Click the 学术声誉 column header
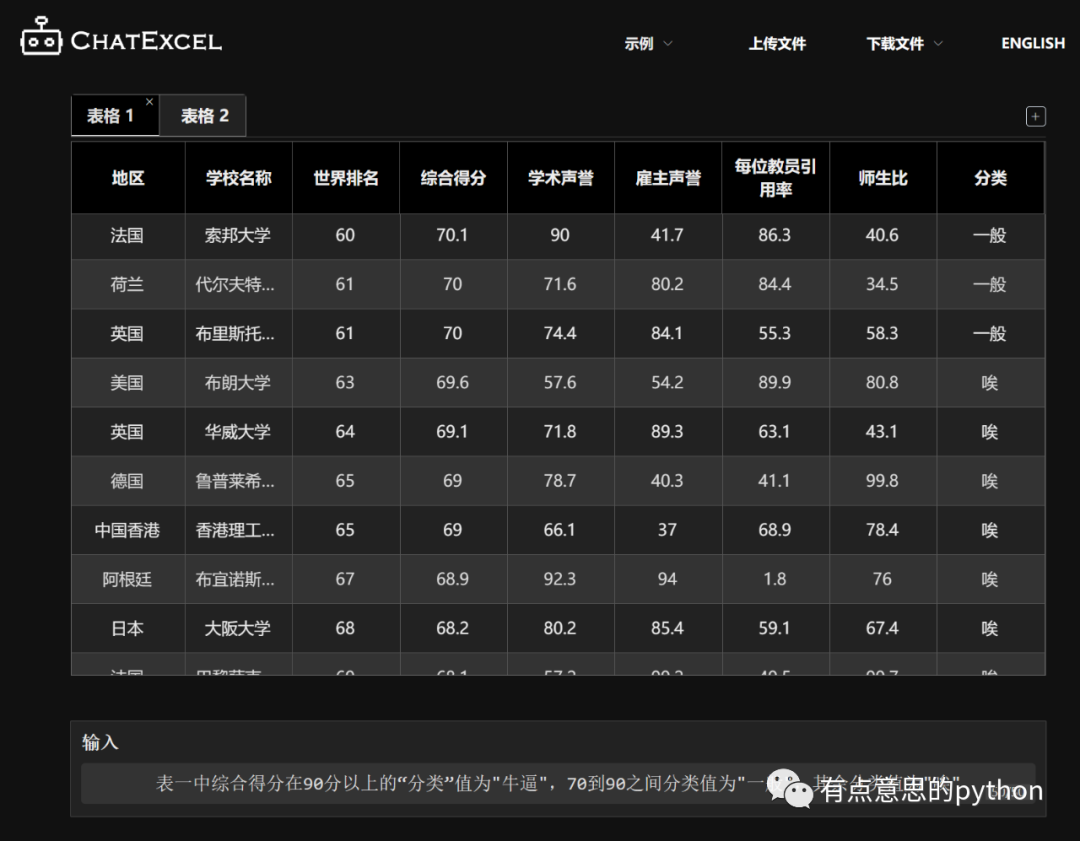Image resolution: width=1080 pixels, height=841 pixels. click(x=560, y=178)
